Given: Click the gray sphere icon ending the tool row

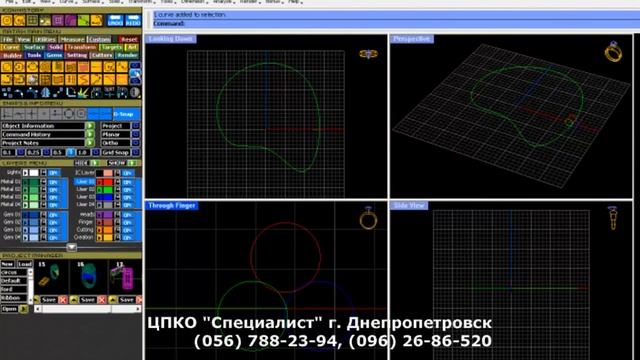Looking at the screenshot, I should pos(135,93).
